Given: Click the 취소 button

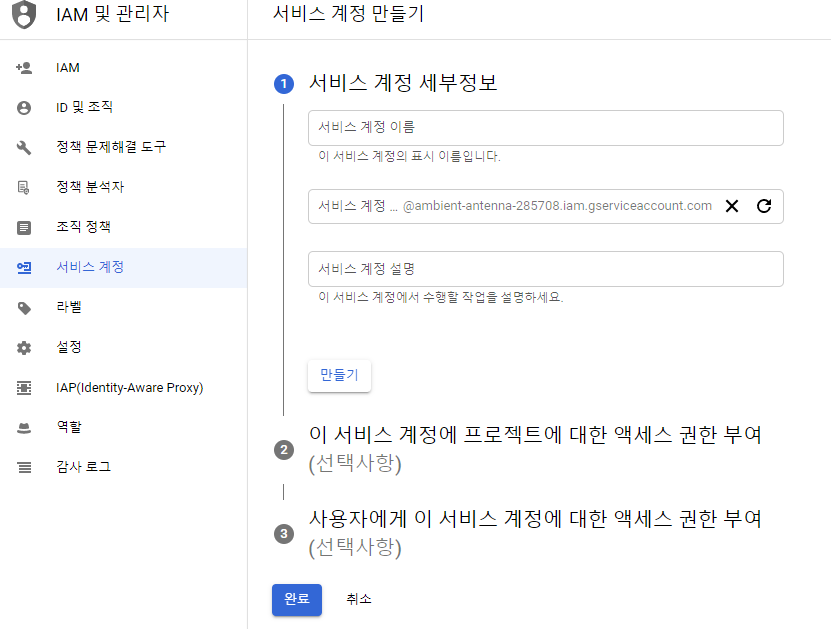Looking at the screenshot, I should tap(359, 599).
